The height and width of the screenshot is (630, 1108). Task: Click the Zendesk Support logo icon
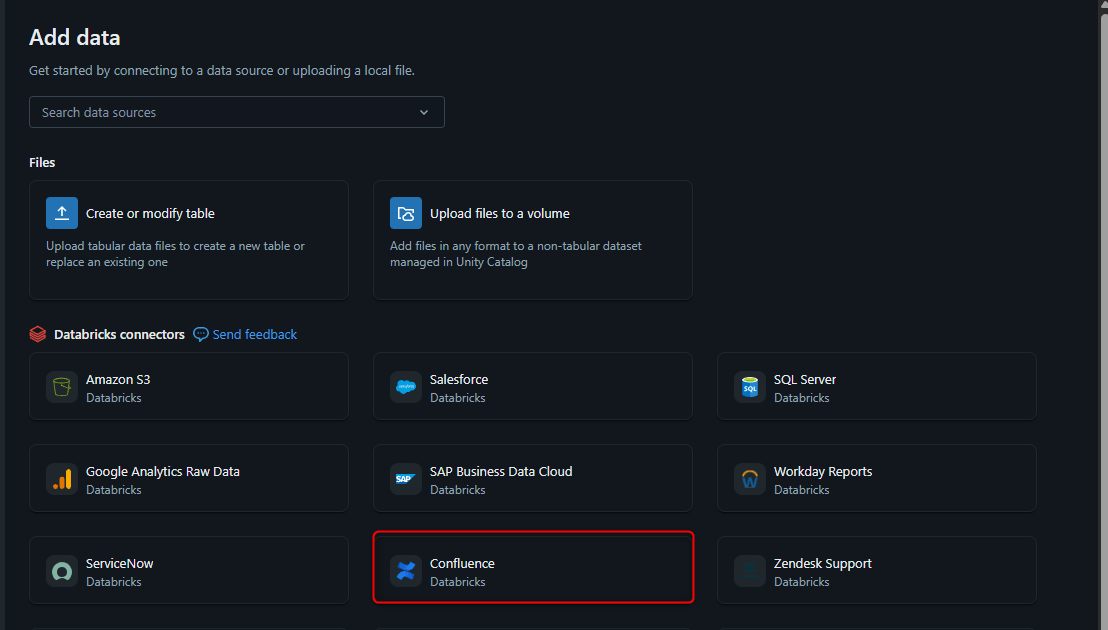[x=750, y=571]
